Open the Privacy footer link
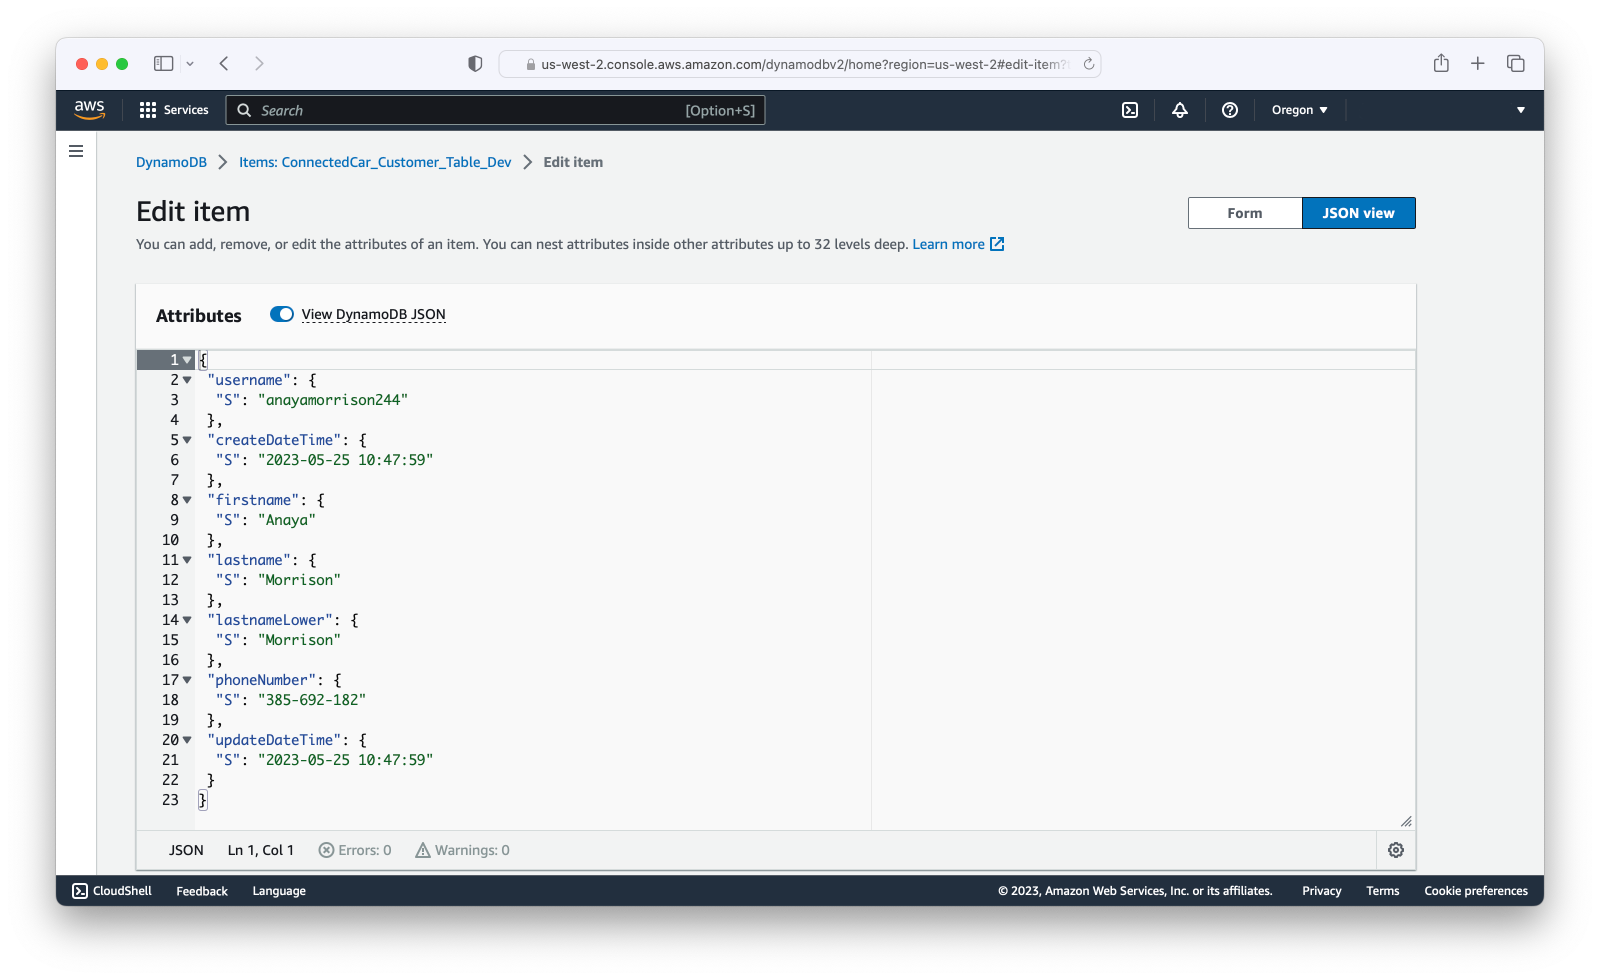Viewport: 1600px width, 980px height. [x=1321, y=891]
